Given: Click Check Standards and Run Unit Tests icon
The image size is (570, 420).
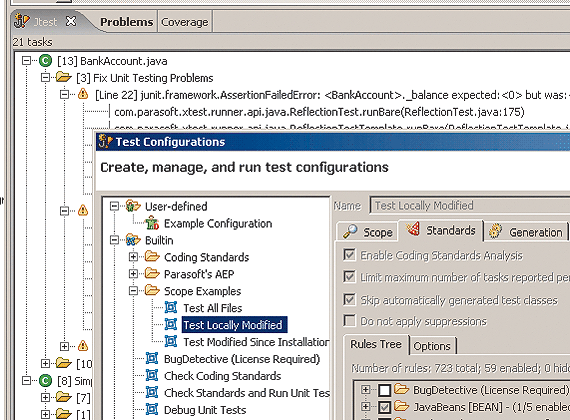Looking at the screenshot, I should [152, 392].
